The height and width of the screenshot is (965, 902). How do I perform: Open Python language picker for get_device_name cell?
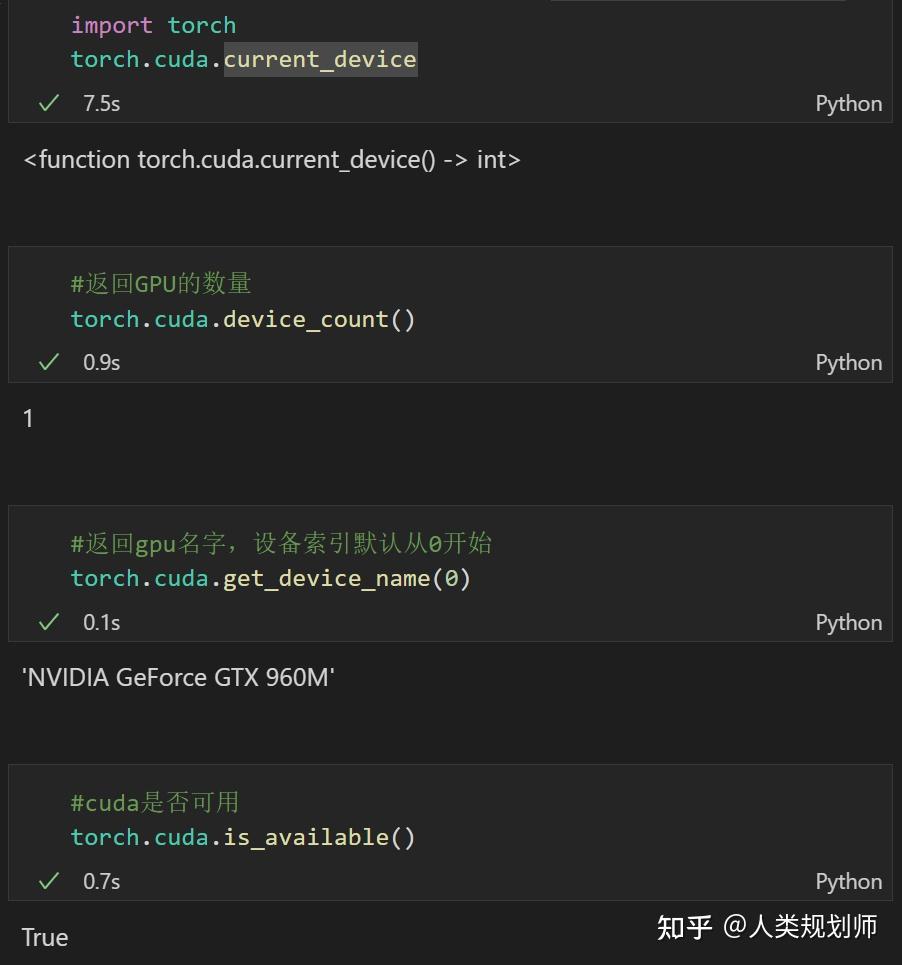(x=848, y=622)
